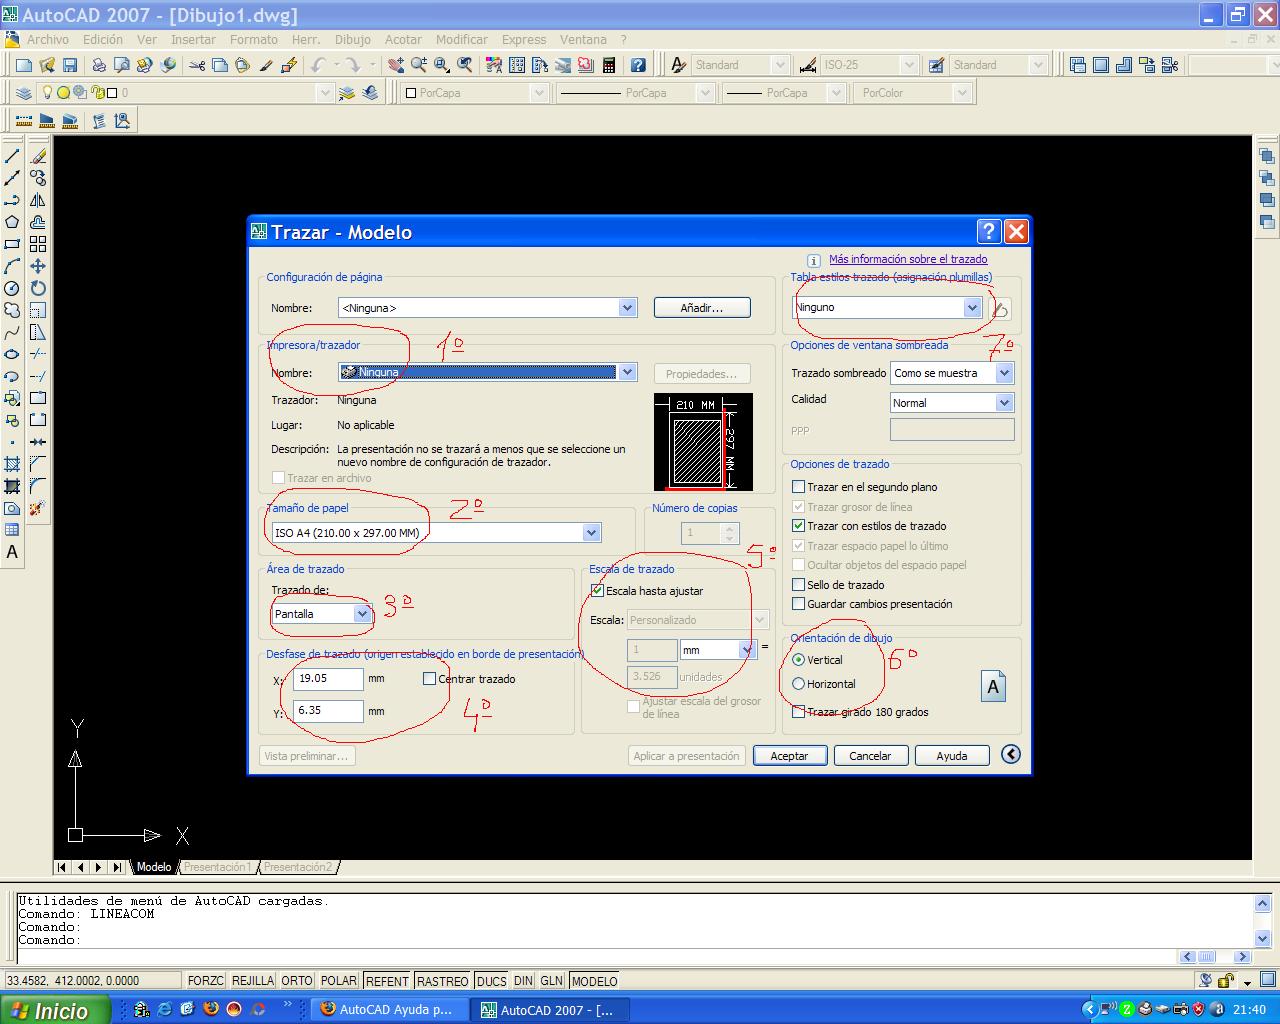Image resolution: width=1280 pixels, height=1024 pixels.
Task: Uncheck Escala hasta ajustar checkbox
Action: point(598,591)
